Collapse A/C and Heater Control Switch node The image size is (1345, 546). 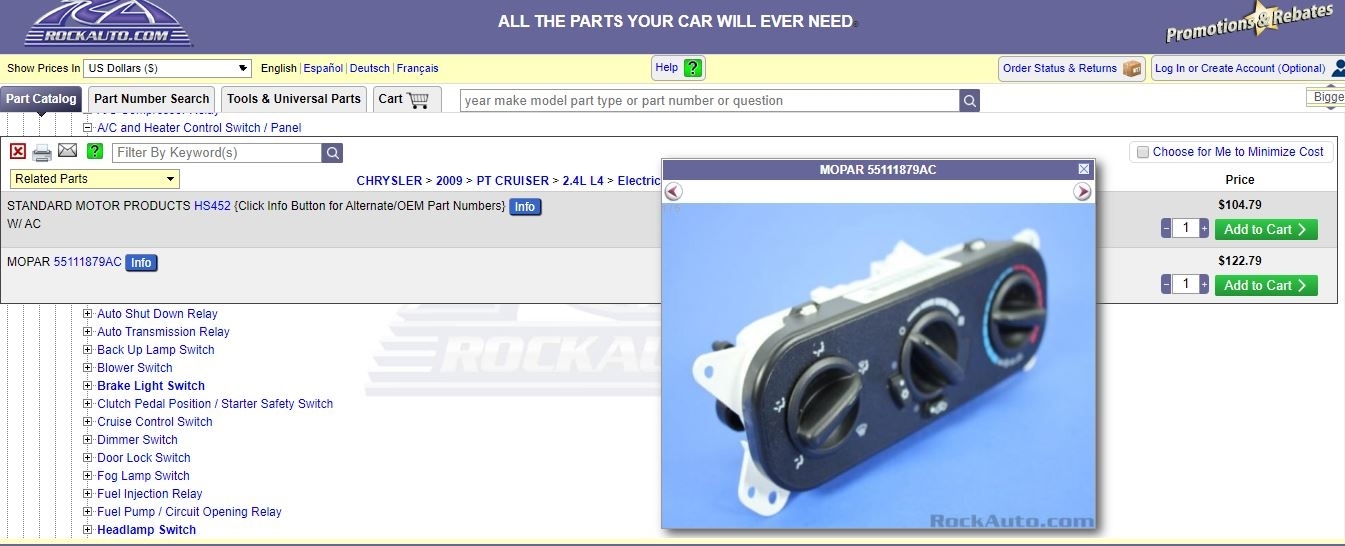88,128
